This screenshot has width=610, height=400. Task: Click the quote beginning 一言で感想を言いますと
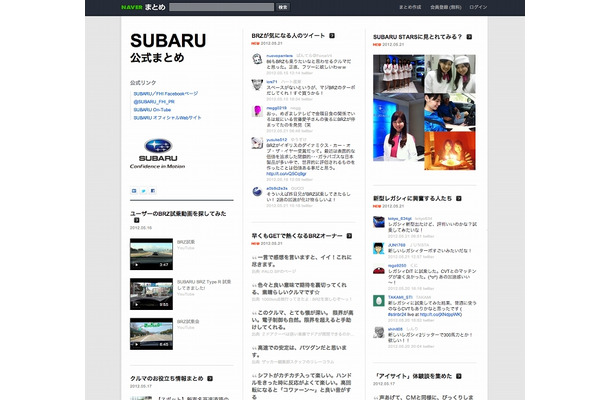302,261
